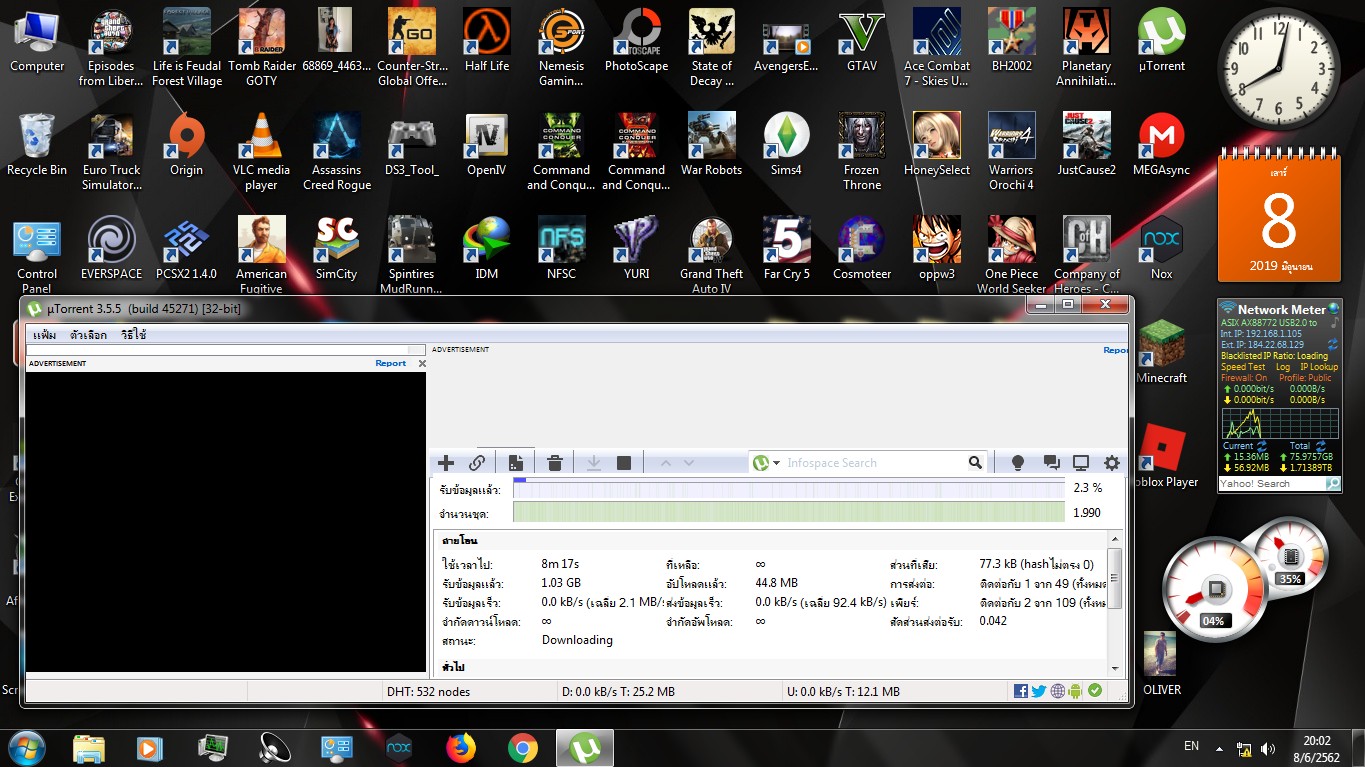Expand the search provider dropdown arrow
This screenshot has width=1365, height=767.
(x=776, y=463)
